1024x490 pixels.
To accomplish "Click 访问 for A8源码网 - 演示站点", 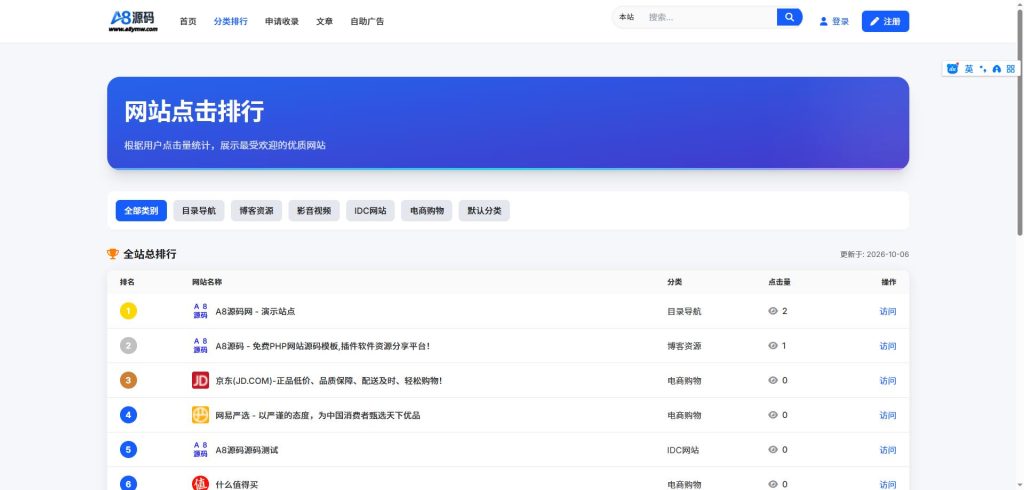I will click(x=888, y=311).
